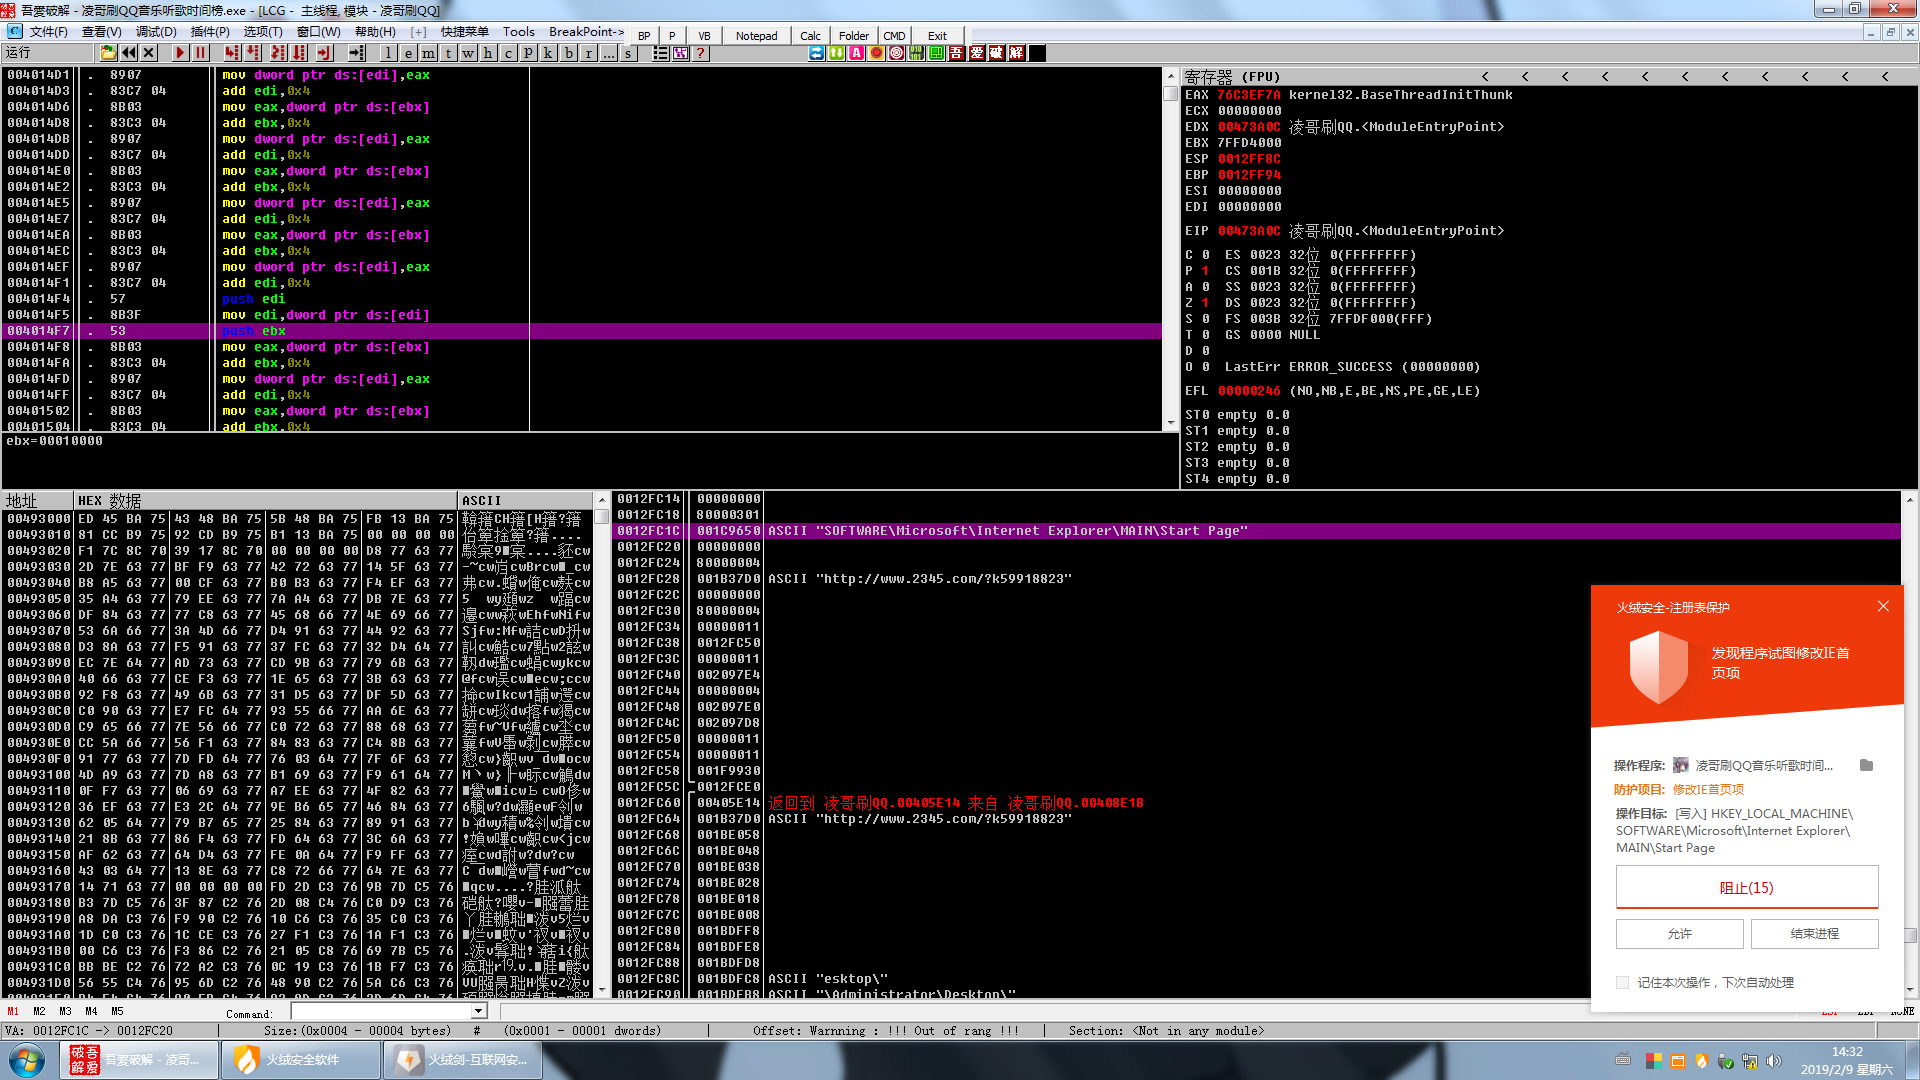Click the 阻止(15) block button
The image size is (1920, 1080).
[x=1746, y=887]
